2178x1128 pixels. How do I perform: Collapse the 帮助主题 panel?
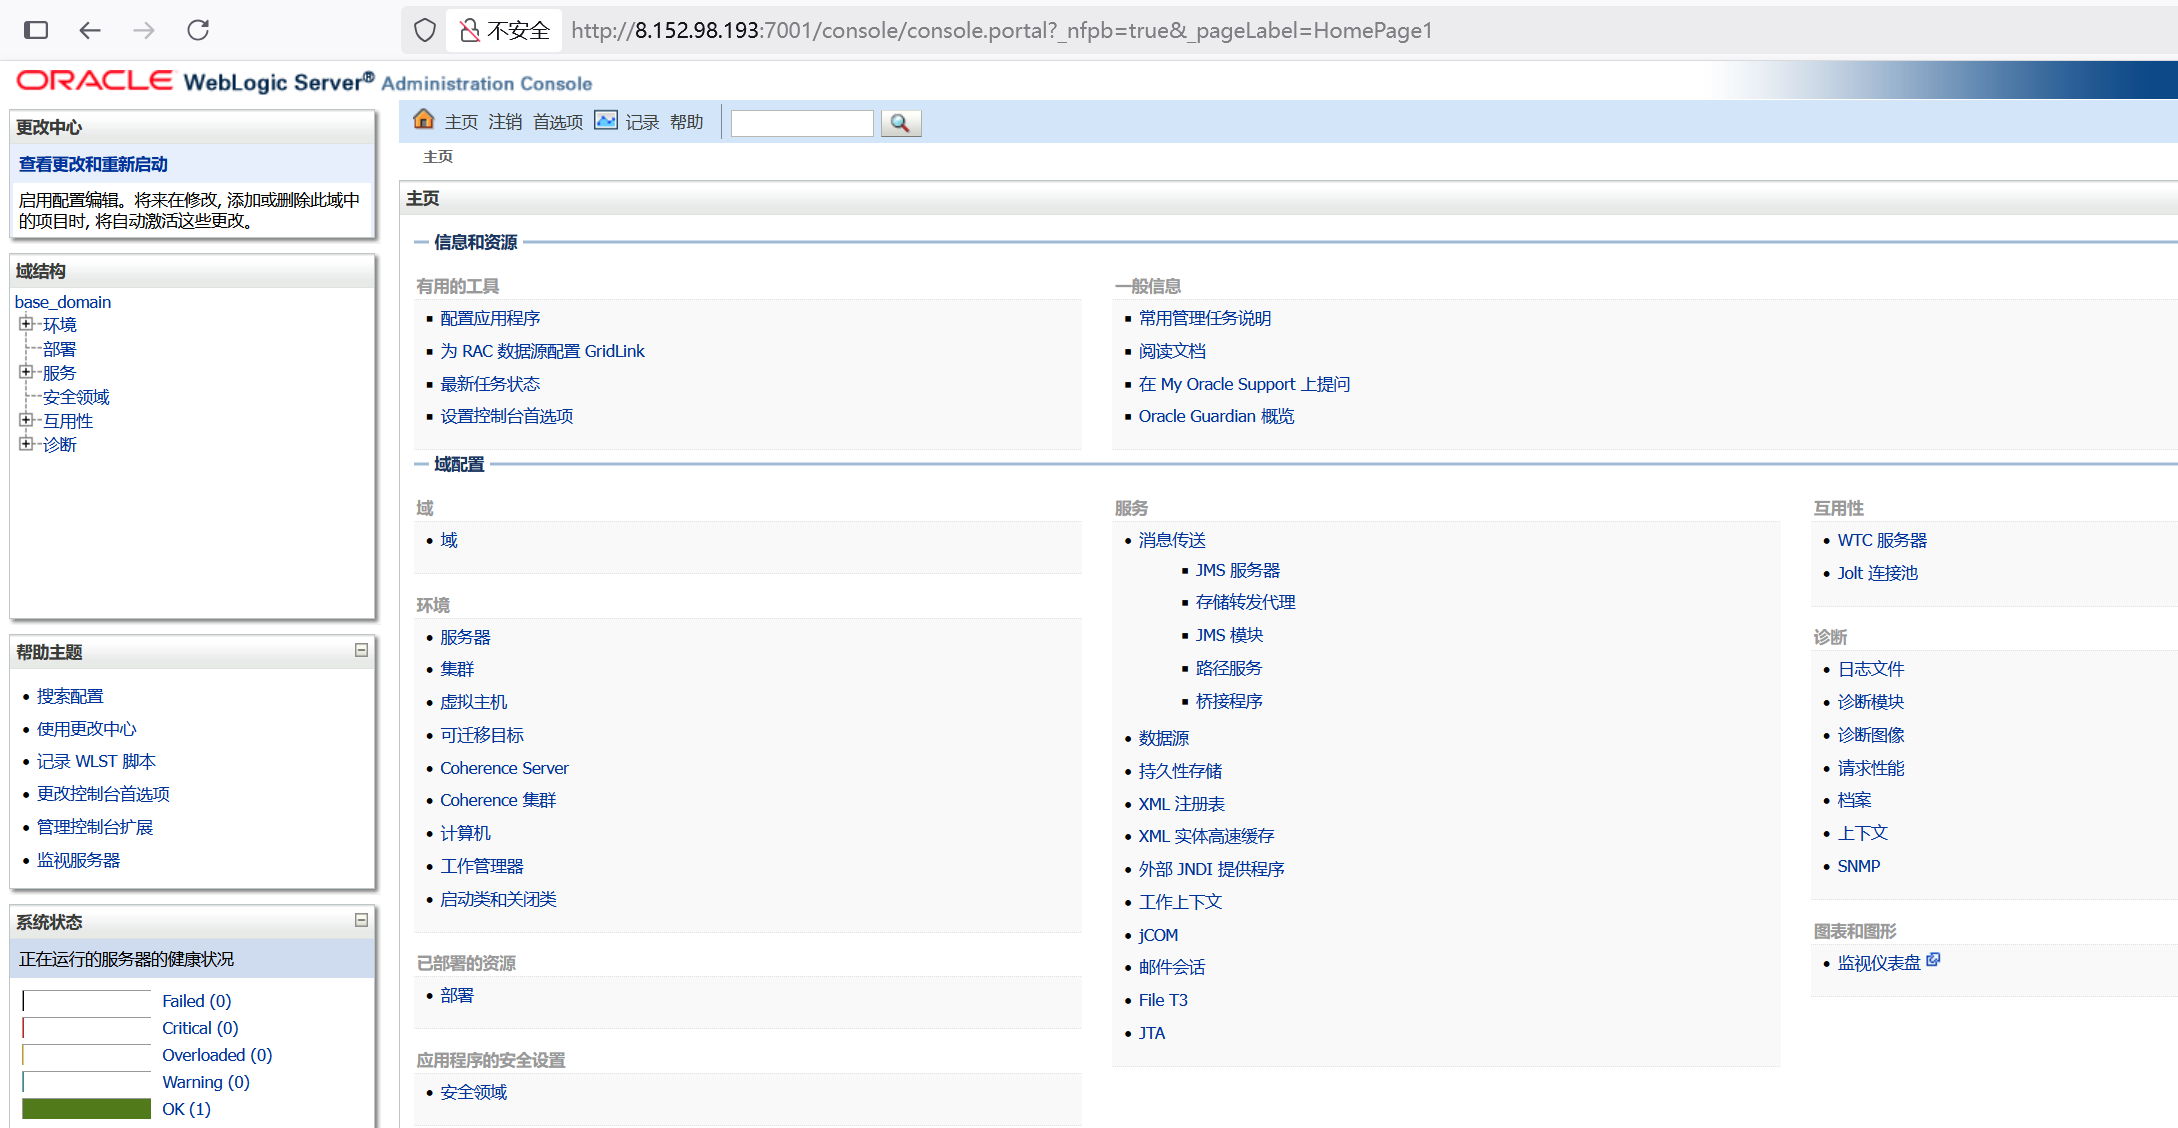[x=361, y=650]
